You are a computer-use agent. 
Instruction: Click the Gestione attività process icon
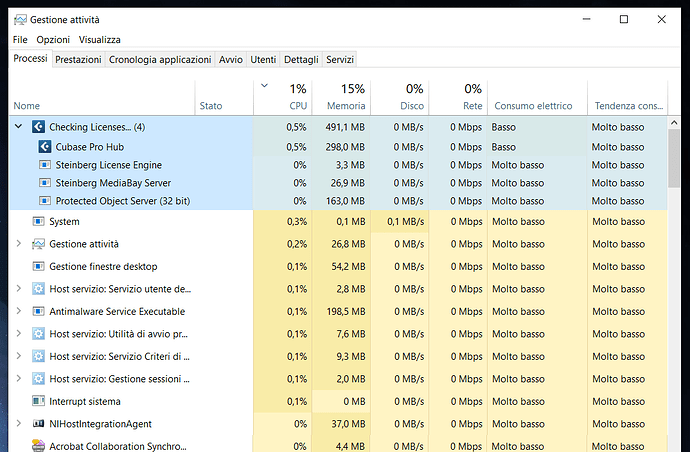tap(38, 244)
